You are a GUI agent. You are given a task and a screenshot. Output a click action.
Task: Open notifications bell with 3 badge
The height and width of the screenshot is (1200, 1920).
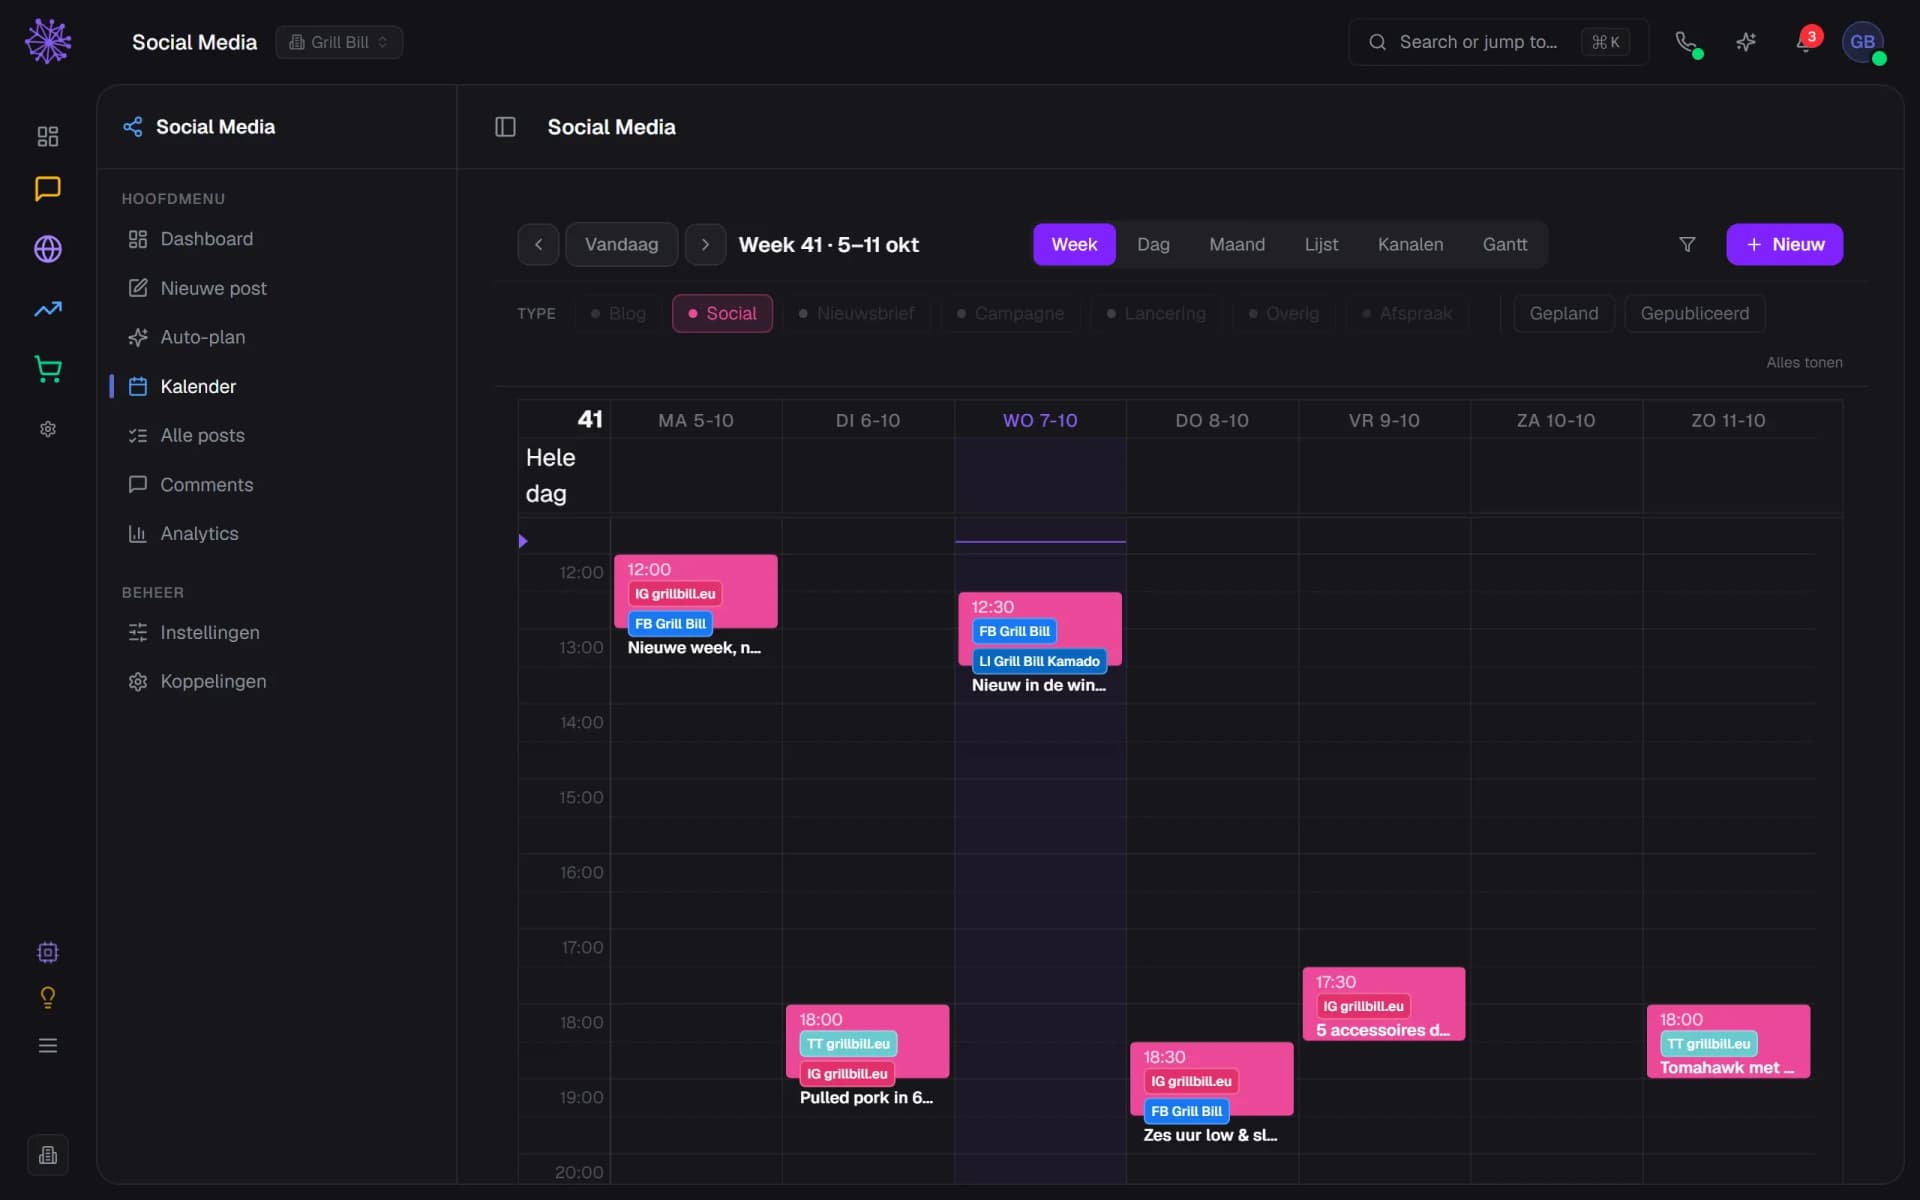1806,42
